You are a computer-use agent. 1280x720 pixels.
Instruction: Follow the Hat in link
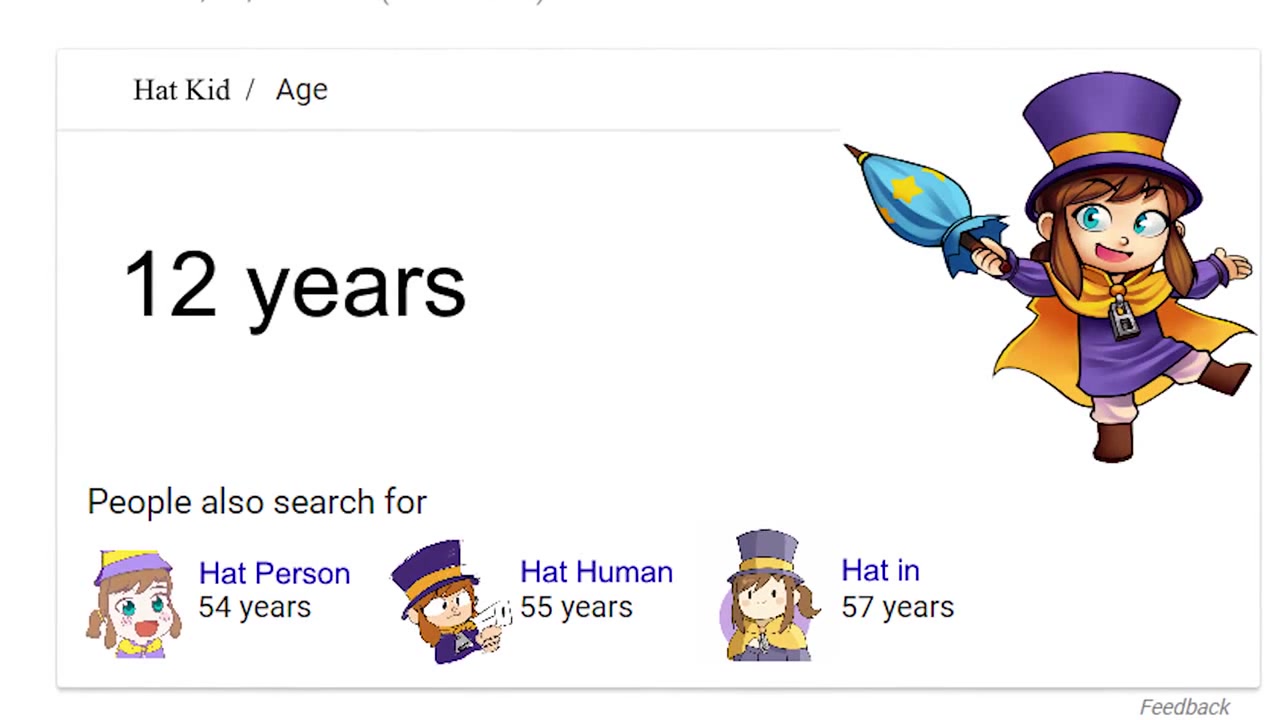(880, 570)
